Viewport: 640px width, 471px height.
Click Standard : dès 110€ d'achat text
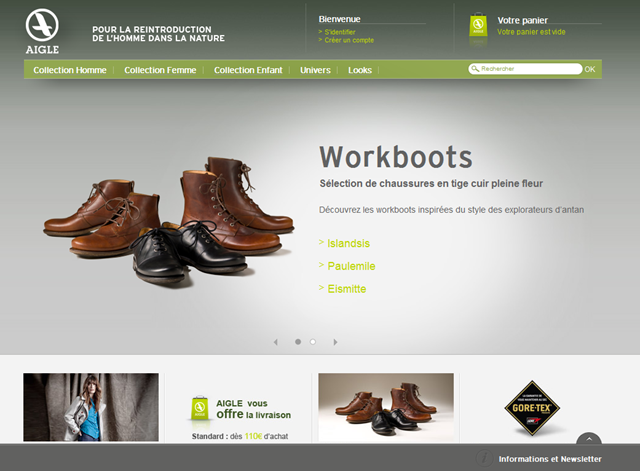(240, 436)
